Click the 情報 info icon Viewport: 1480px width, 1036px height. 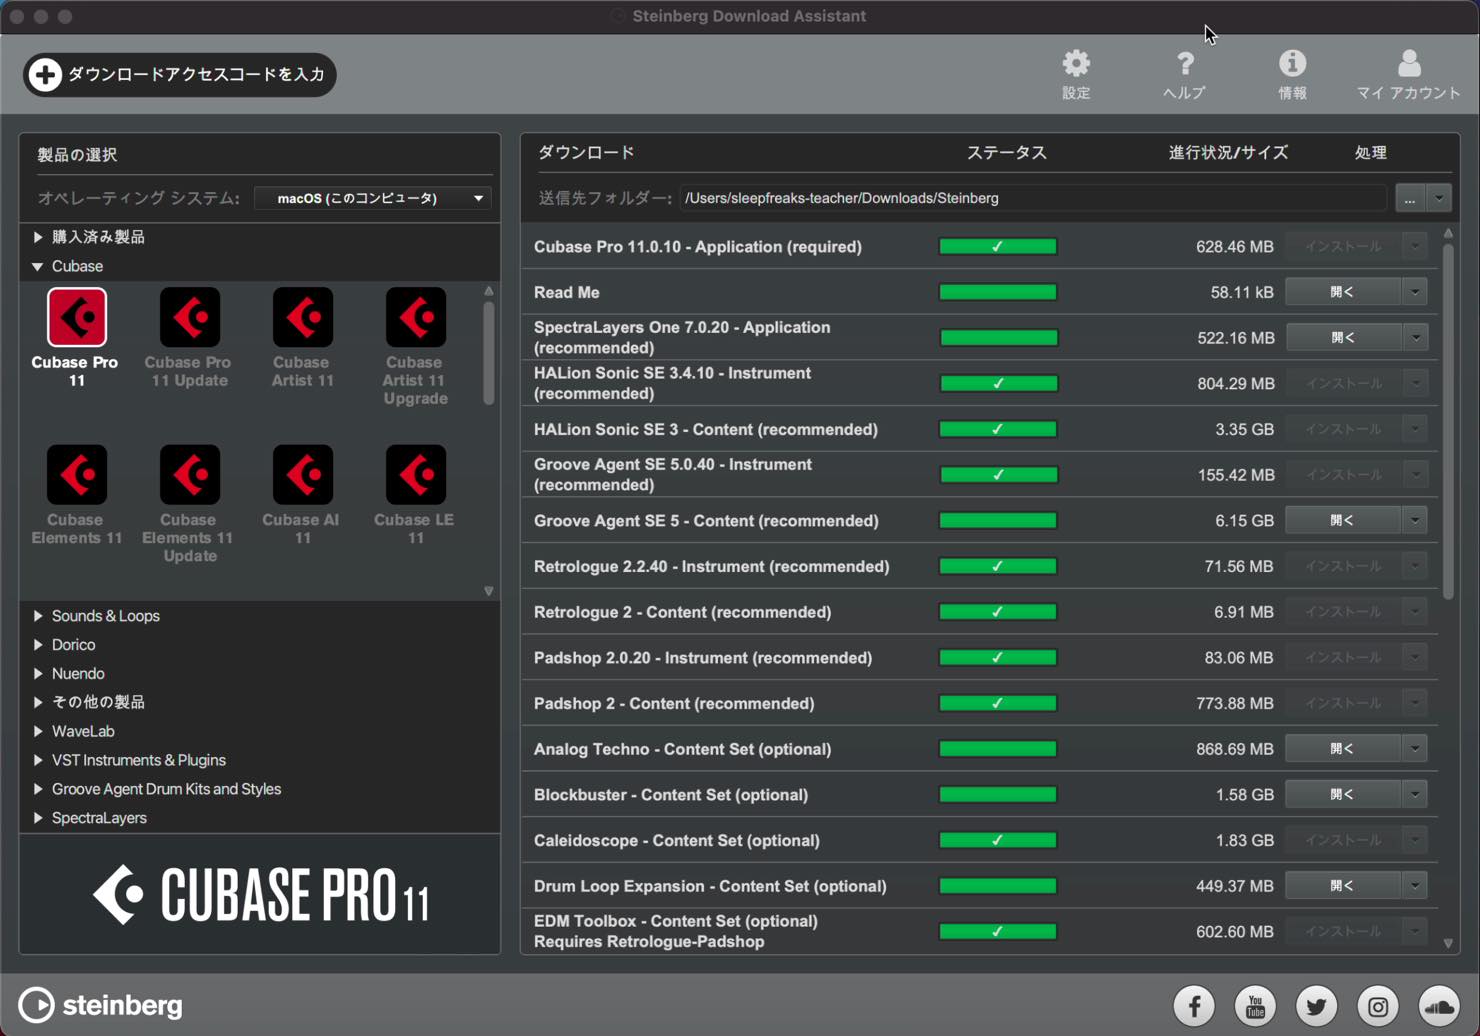coord(1292,64)
